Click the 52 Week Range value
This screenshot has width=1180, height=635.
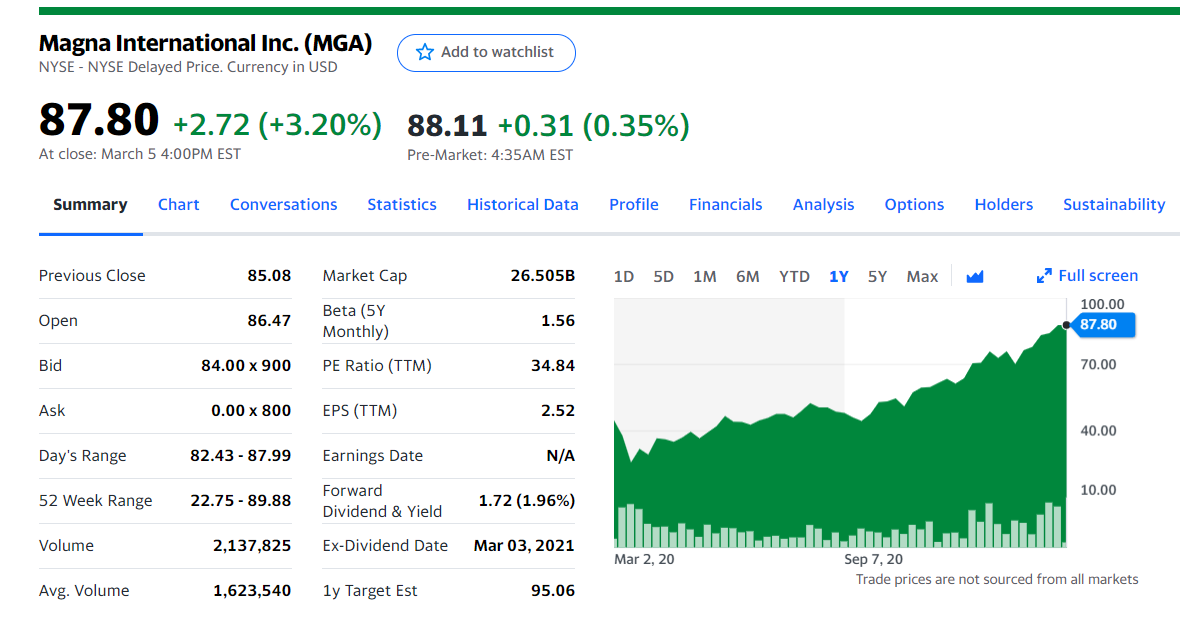(x=241, y=500)
